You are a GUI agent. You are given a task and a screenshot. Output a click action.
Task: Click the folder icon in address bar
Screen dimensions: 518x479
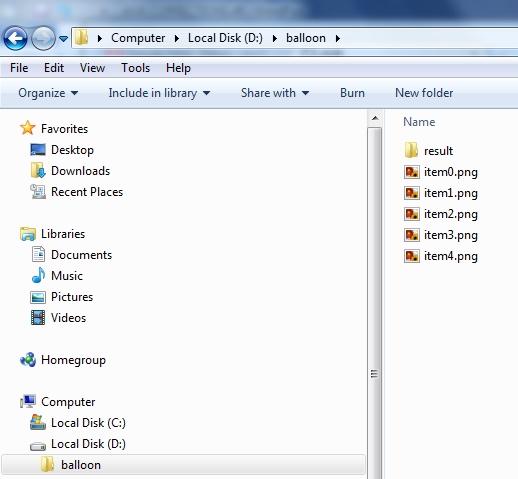(x=81, y=37)
